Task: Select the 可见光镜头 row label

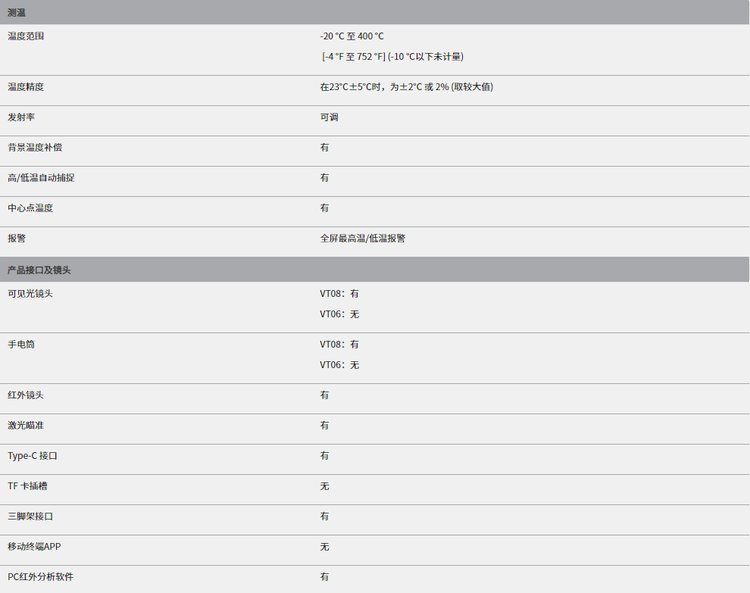Action: pos(30,294)
